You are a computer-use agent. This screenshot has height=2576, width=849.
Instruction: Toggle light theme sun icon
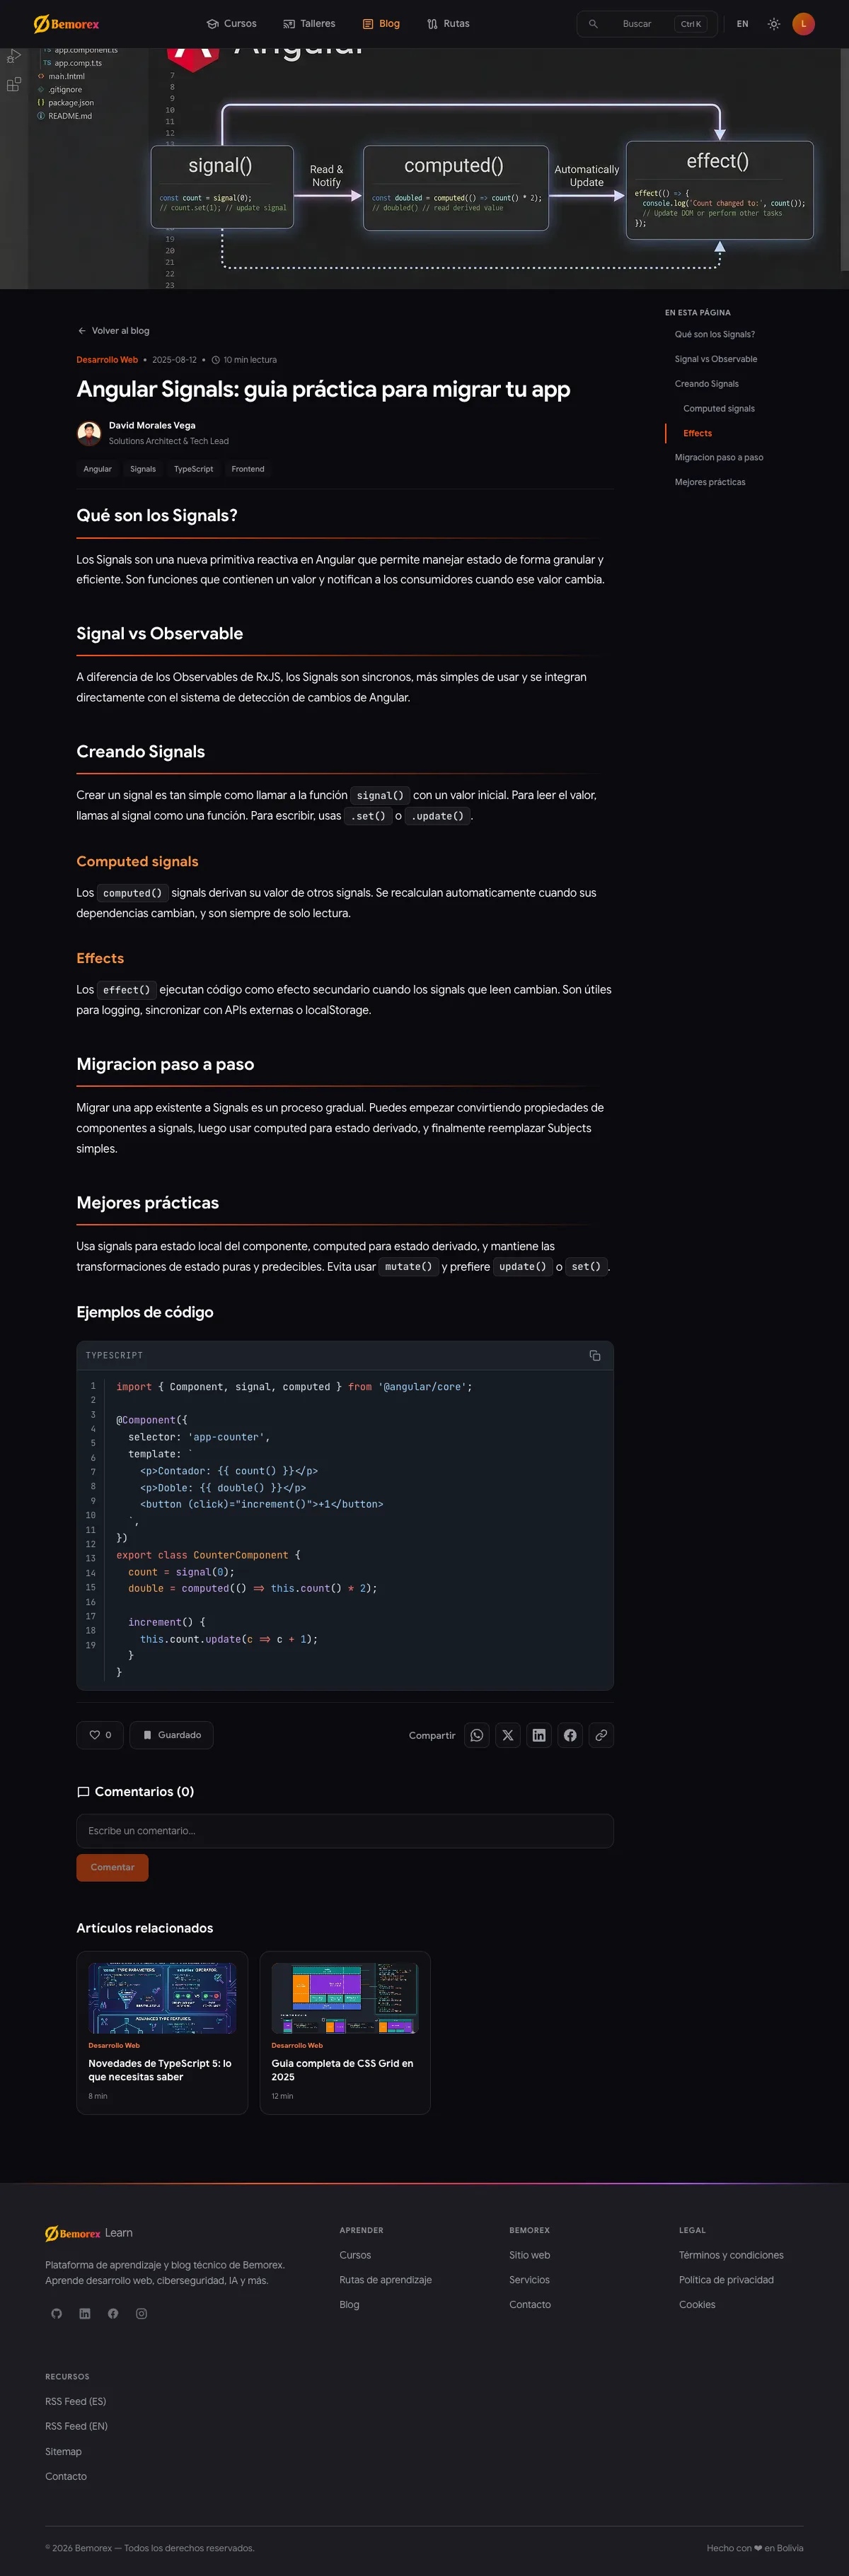[773, 24]
